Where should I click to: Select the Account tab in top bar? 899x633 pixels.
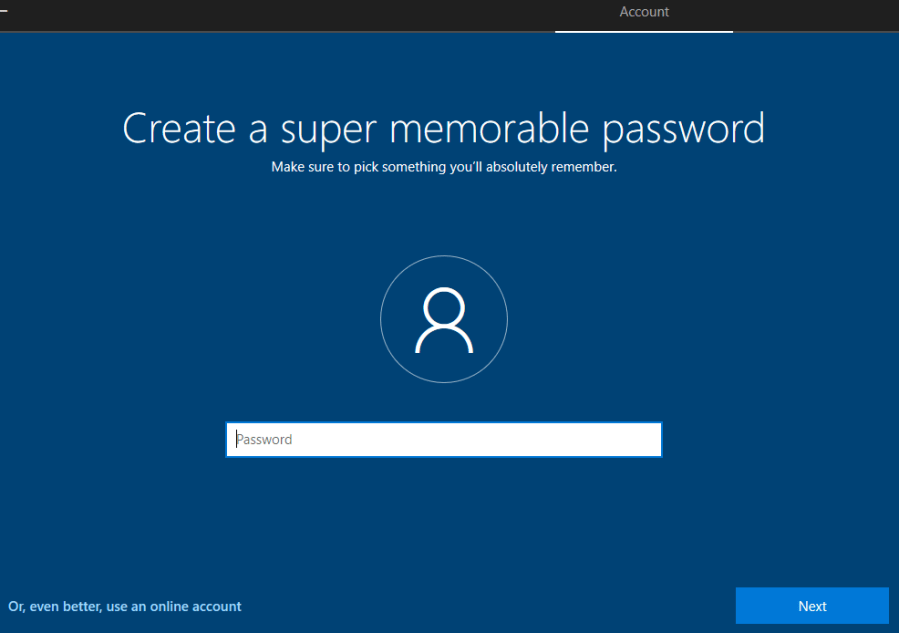coord(644,12)
